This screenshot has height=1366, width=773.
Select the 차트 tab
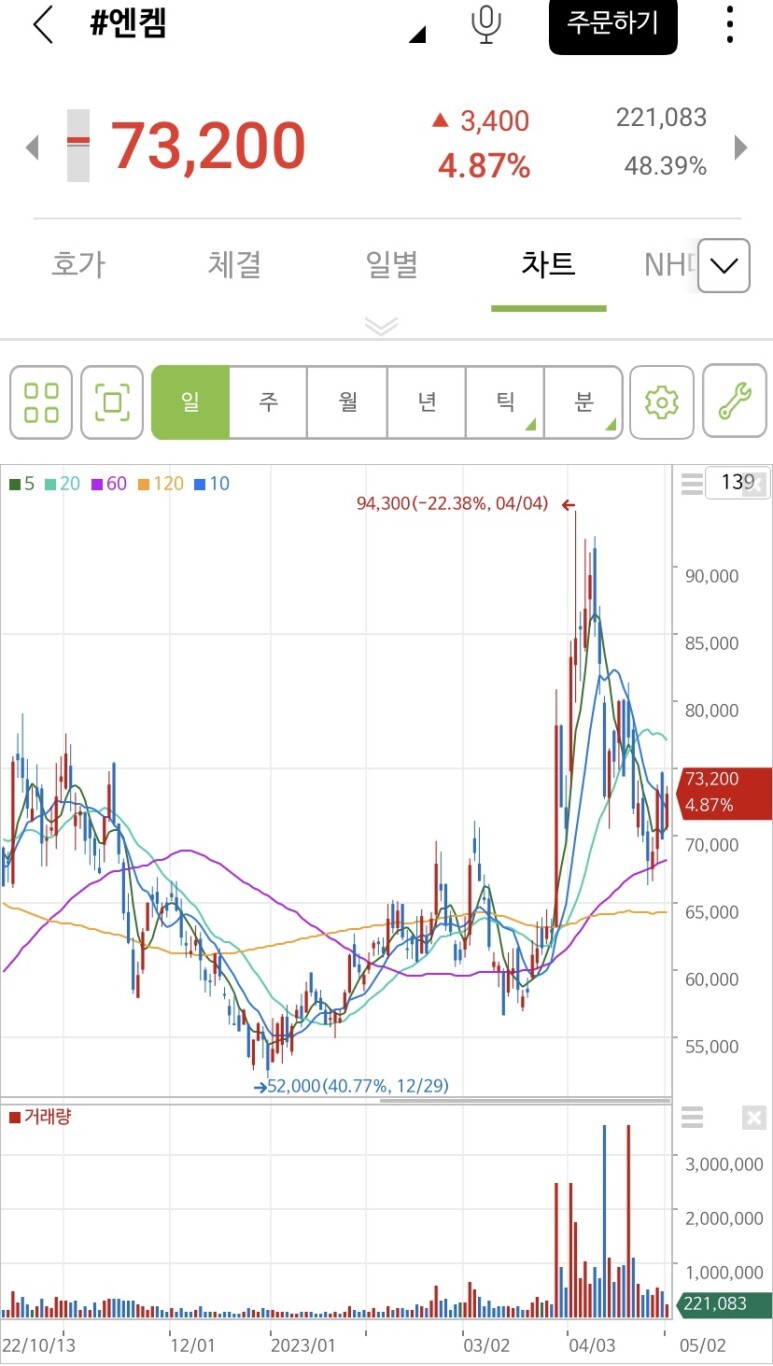coord(548,264)
